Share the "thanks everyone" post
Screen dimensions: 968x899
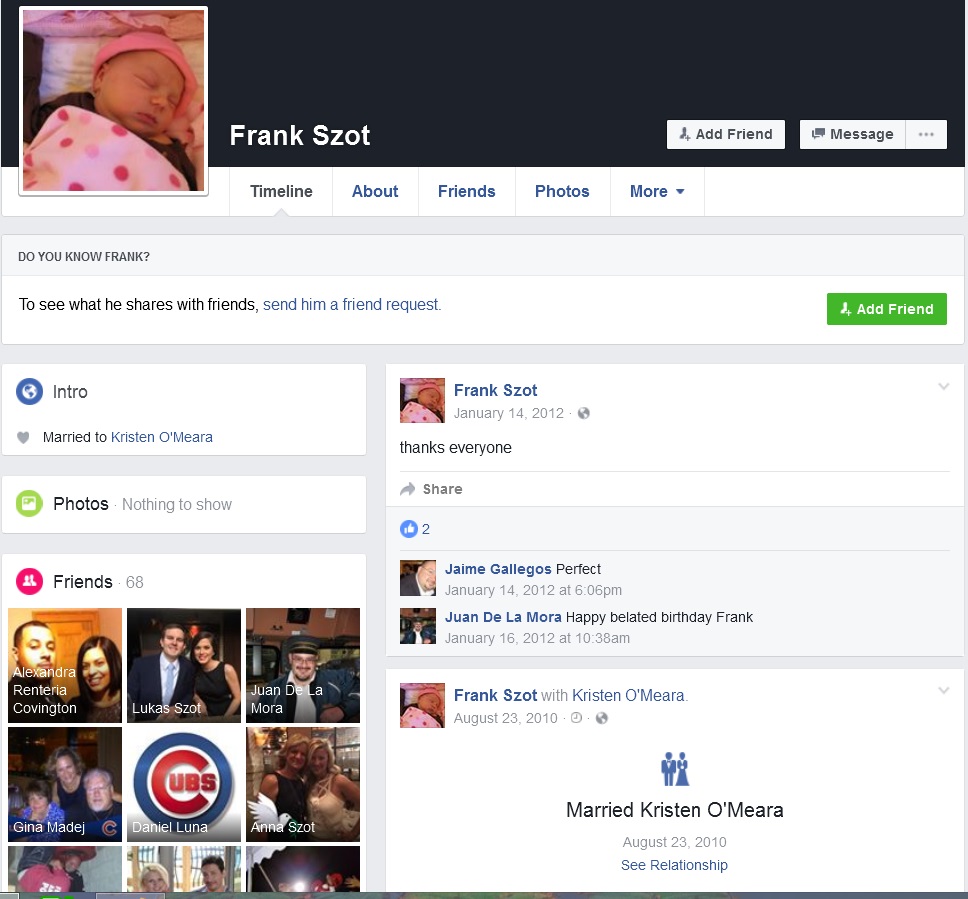click(431, 489)
